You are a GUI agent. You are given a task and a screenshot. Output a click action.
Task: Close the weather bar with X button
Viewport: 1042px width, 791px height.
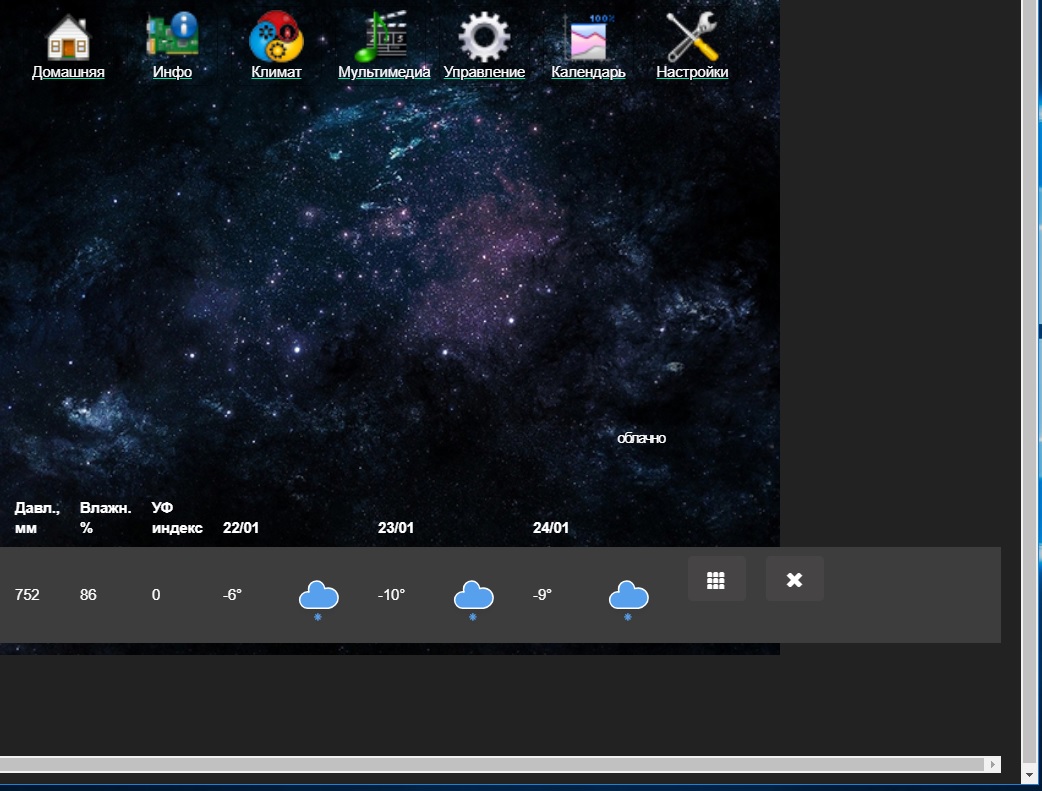(x=794, y=579)
